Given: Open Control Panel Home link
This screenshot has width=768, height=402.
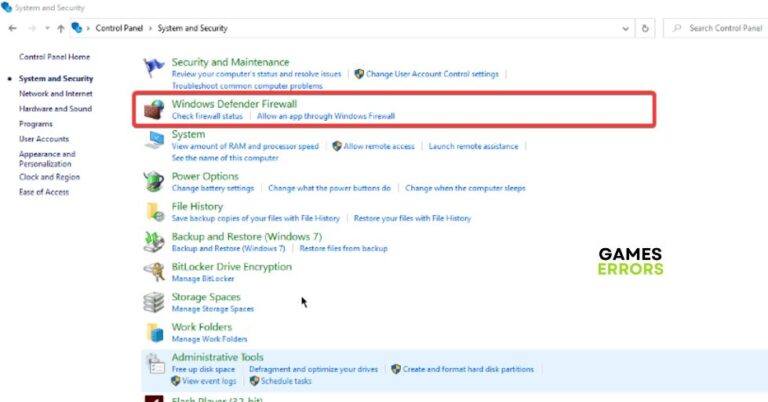Looking at the screenshot, I should point(54,57).
